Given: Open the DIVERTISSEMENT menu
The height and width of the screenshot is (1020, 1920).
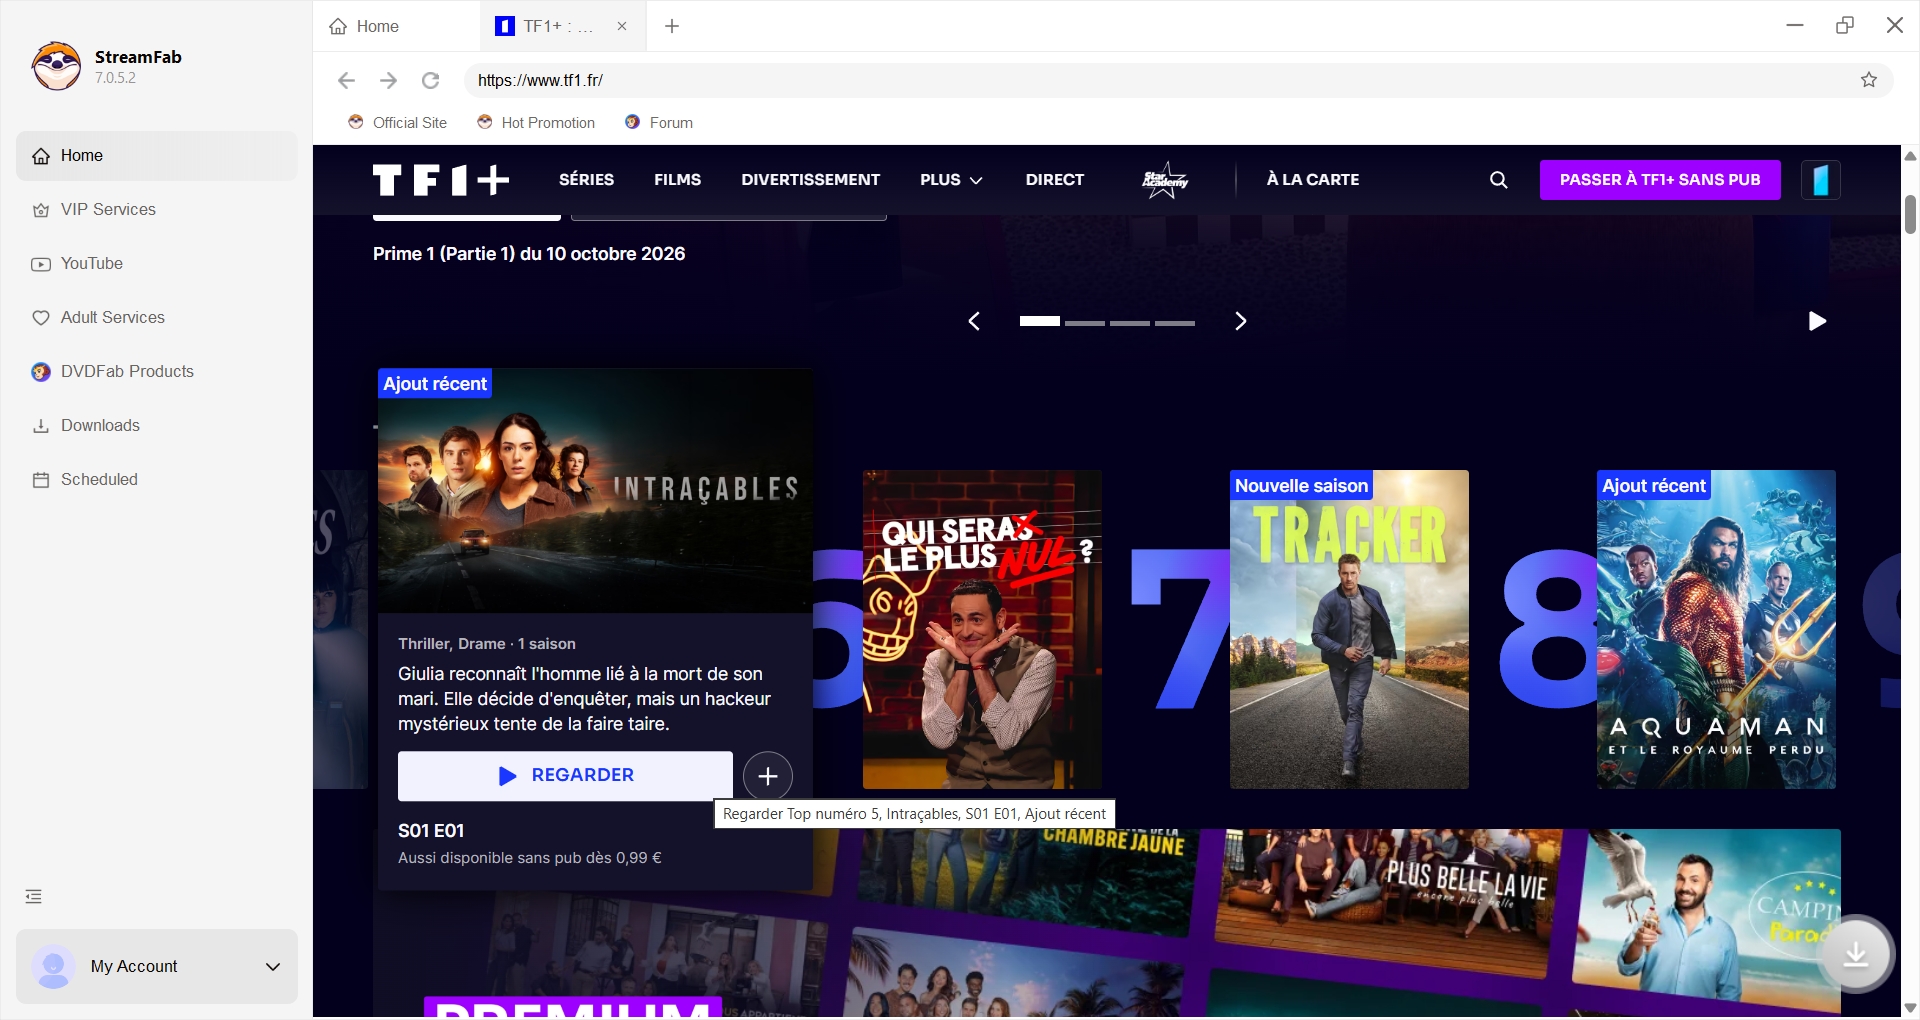Looking at the screenshot, I should pos(810,180).
